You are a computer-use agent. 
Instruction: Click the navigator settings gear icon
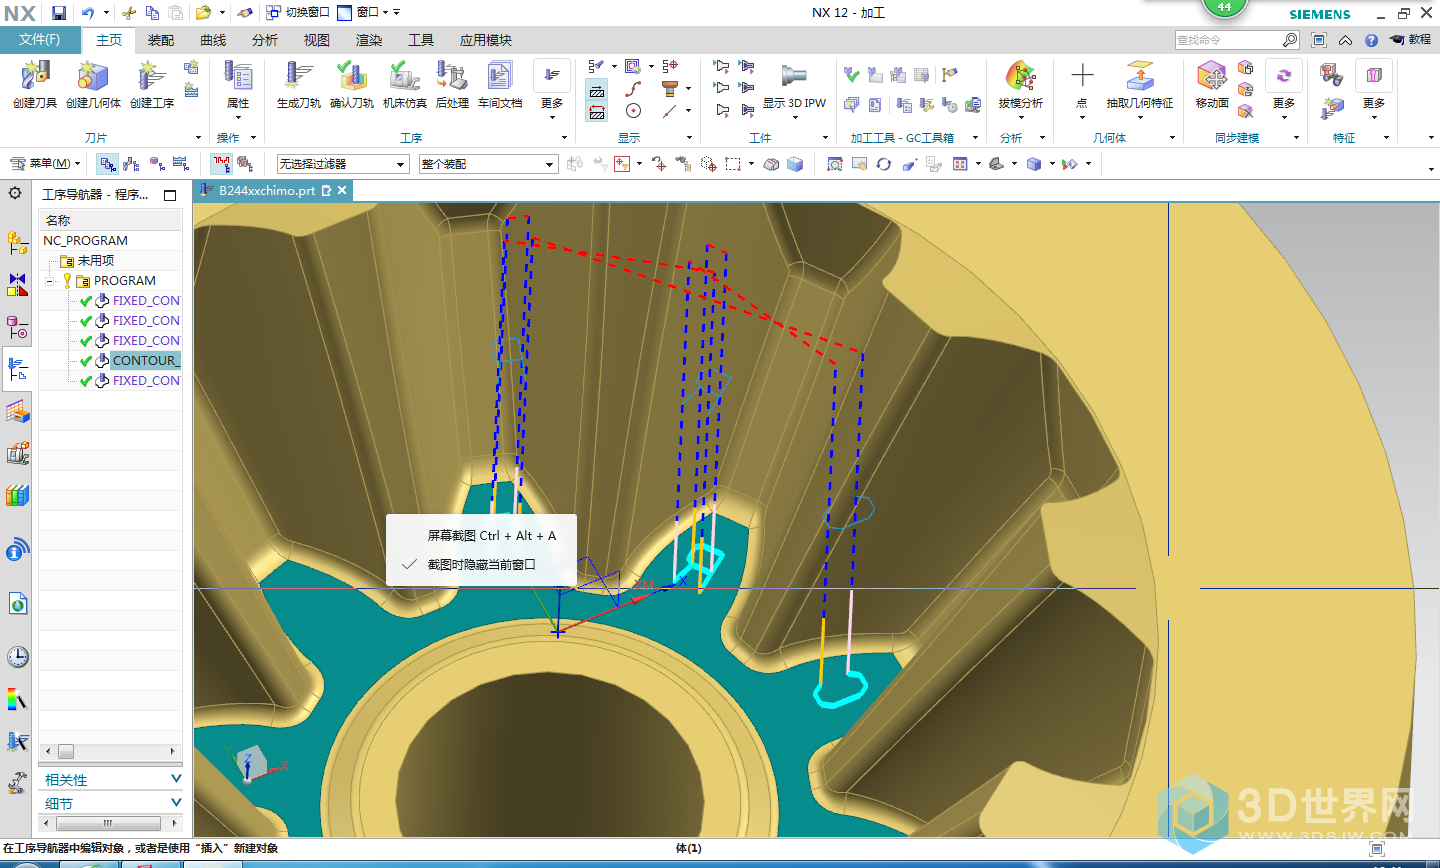pos(15,193)
